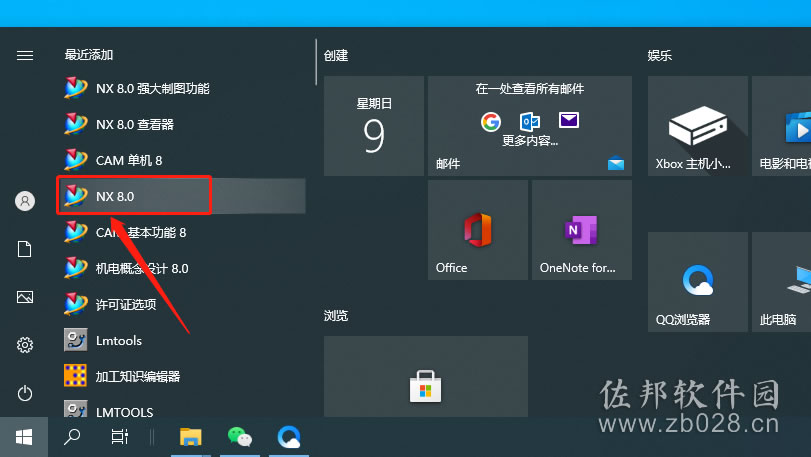Open Task View on taskbar
811x457 pixels.
click(119, 437)
